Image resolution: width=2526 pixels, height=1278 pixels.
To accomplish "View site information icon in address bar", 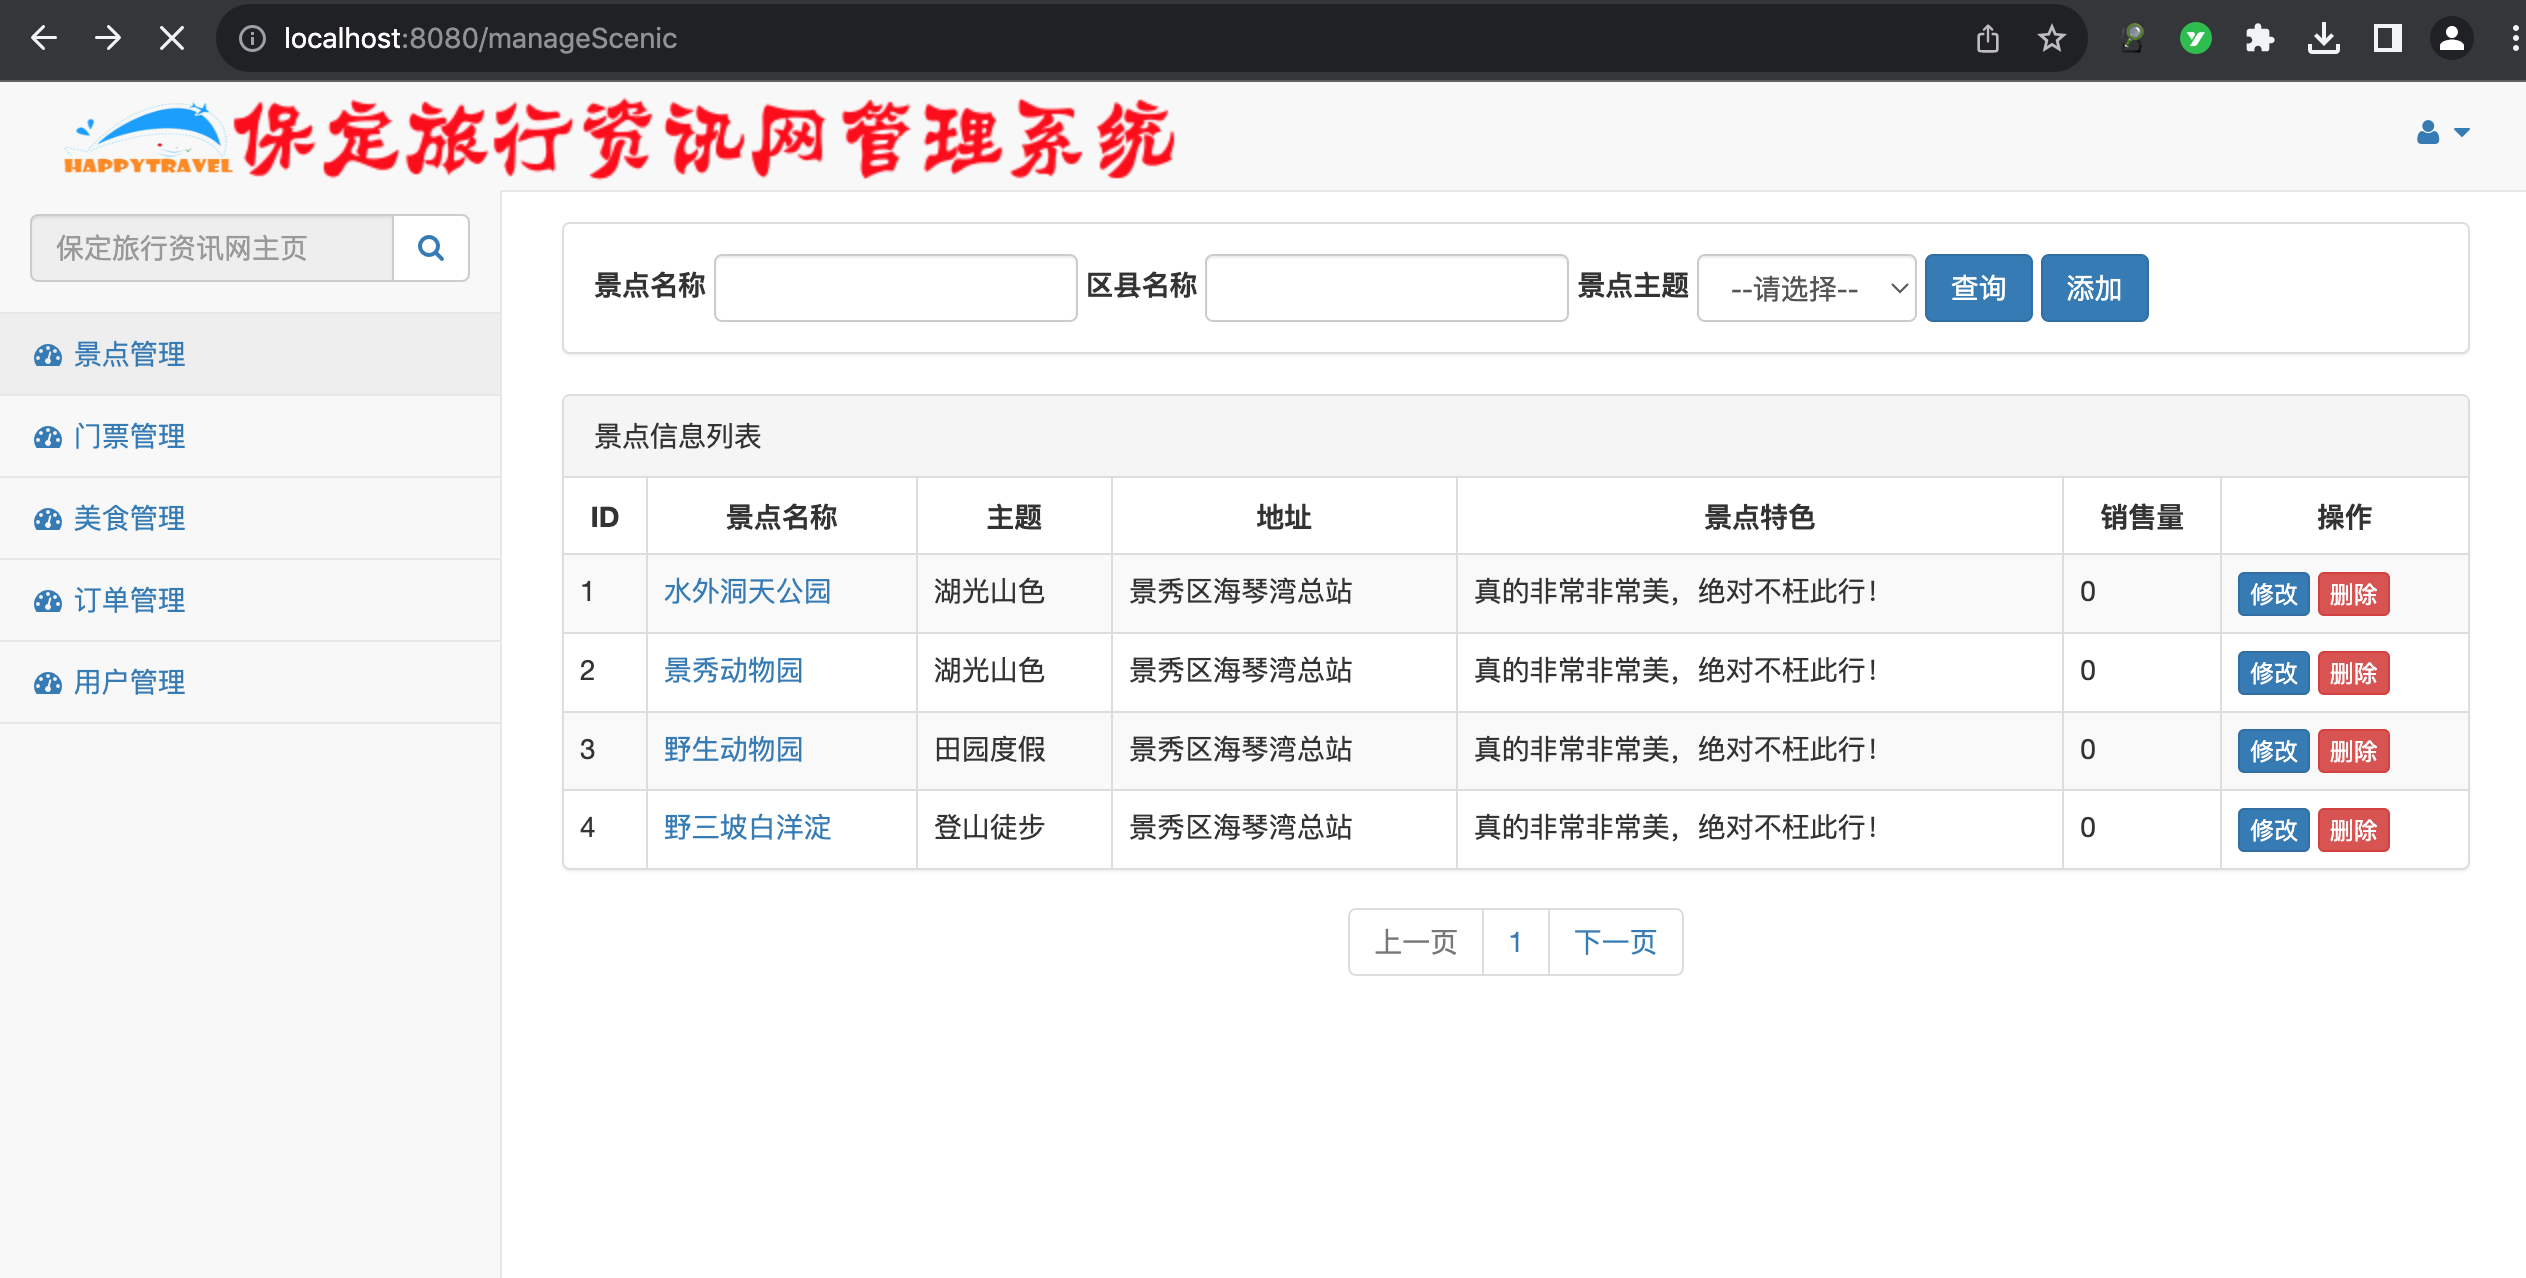I will point(252,38).
